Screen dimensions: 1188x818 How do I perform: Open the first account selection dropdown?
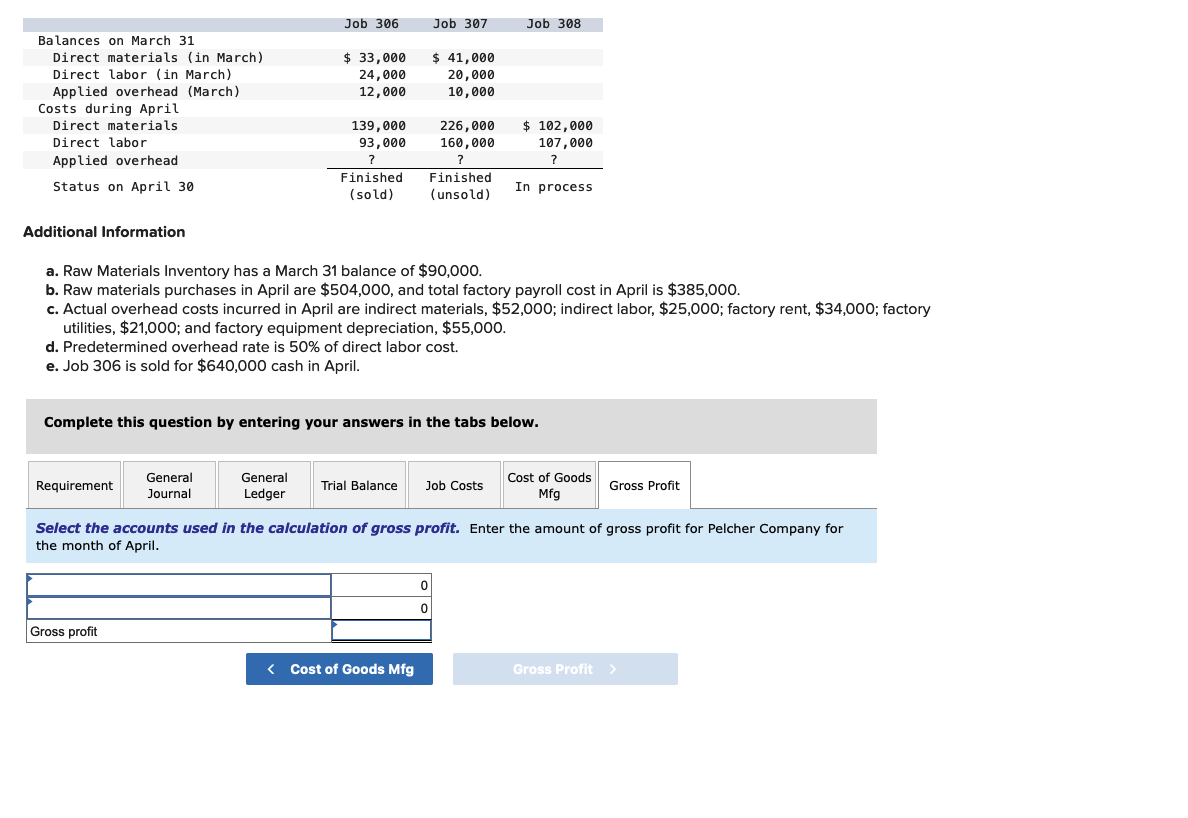pos(30,578)
